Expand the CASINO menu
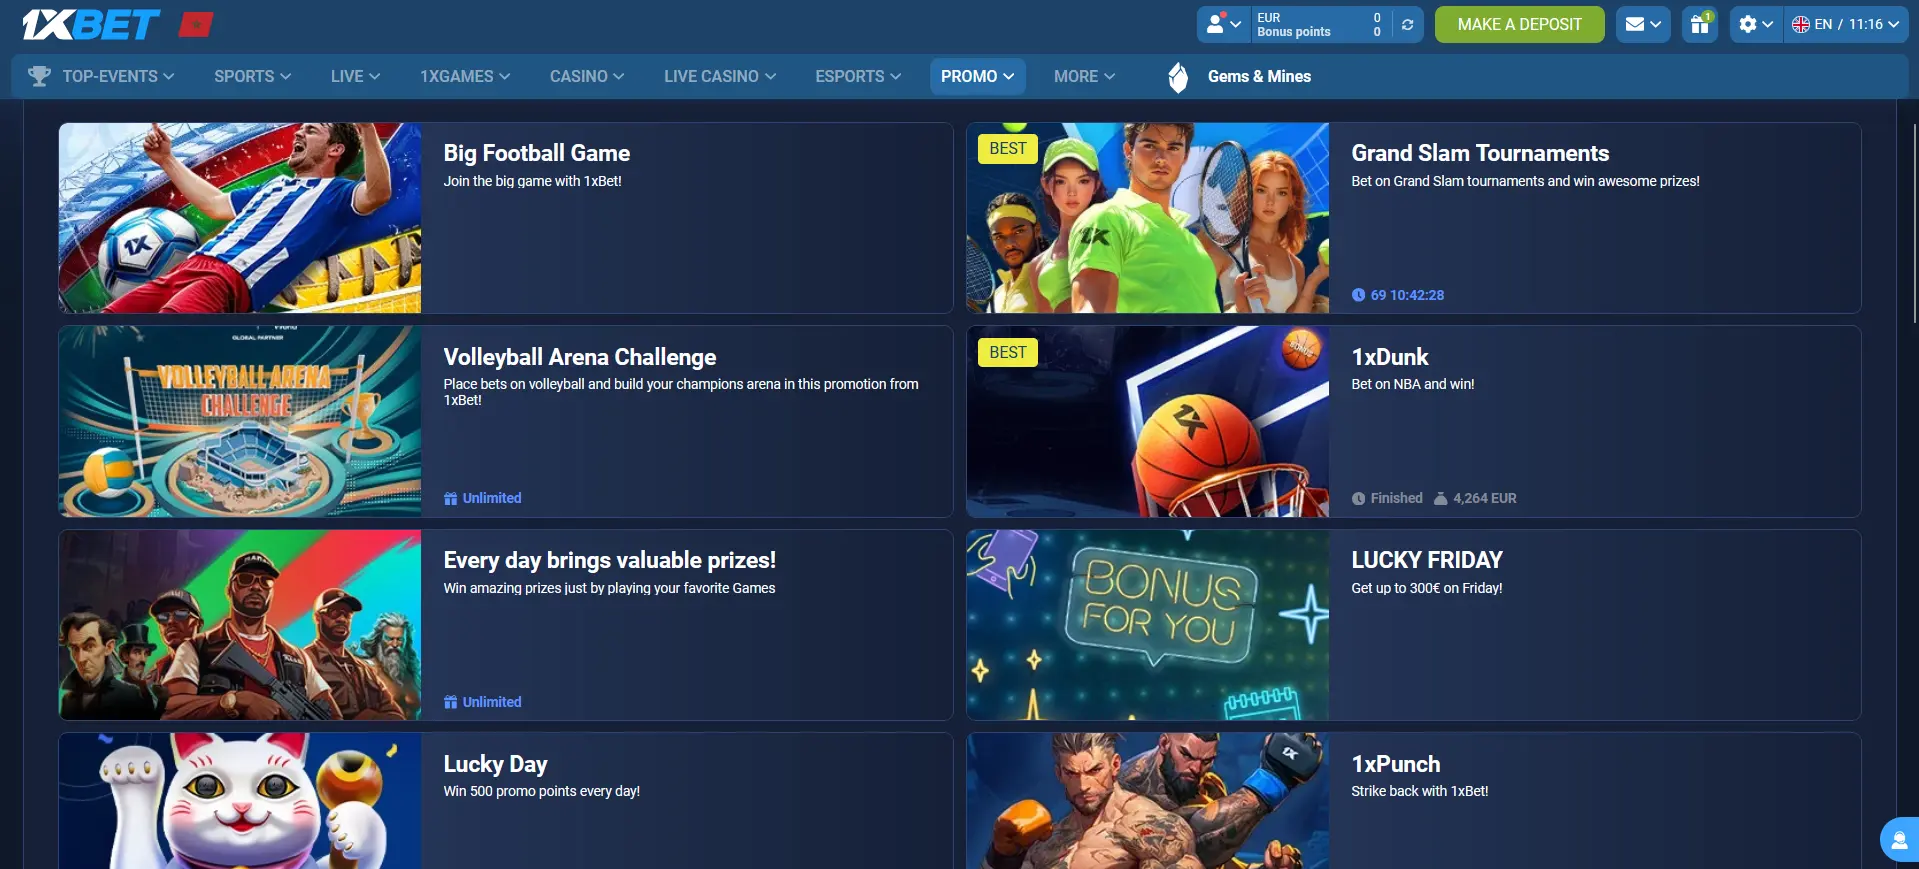 pos(587,76)
